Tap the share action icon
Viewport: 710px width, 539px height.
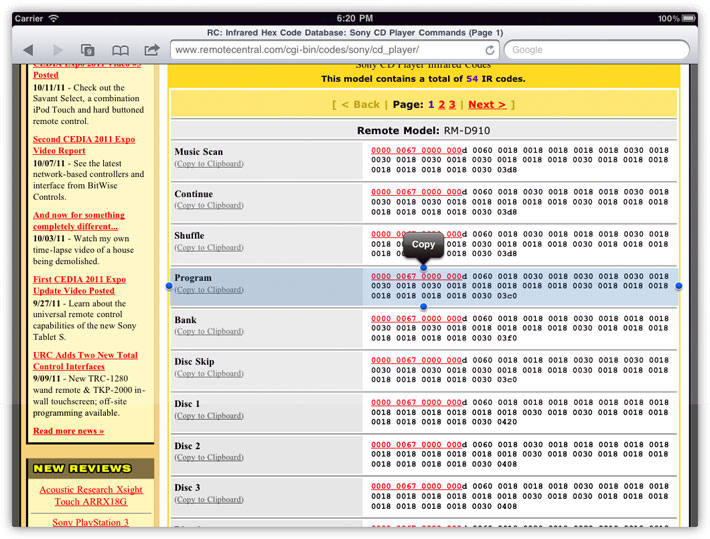tap(152, 49)
